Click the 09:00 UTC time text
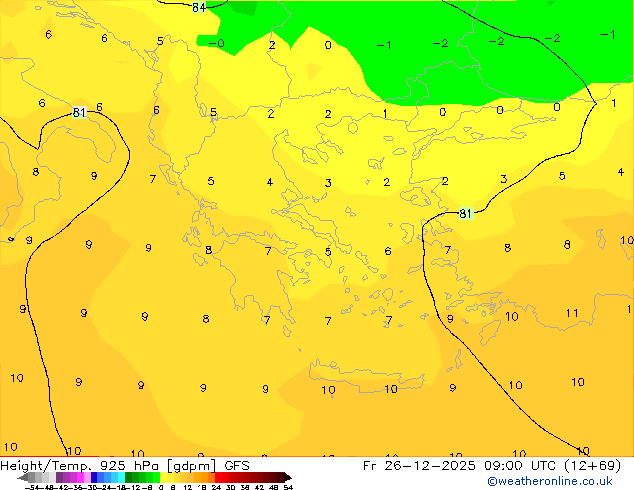The width and height of the screenshot is (634, 490). tap(521, 466)
